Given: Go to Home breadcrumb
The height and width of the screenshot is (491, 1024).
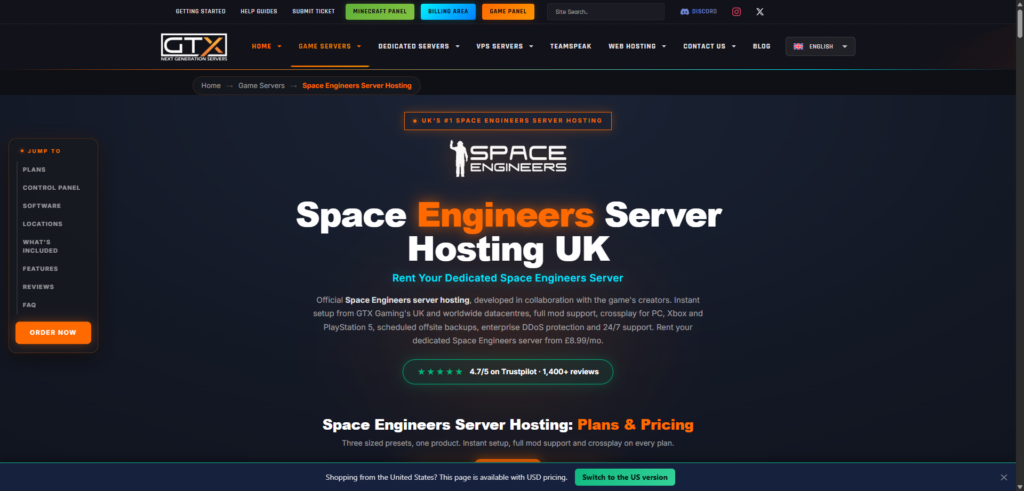Looking at the screenshot, I should 211,86.
